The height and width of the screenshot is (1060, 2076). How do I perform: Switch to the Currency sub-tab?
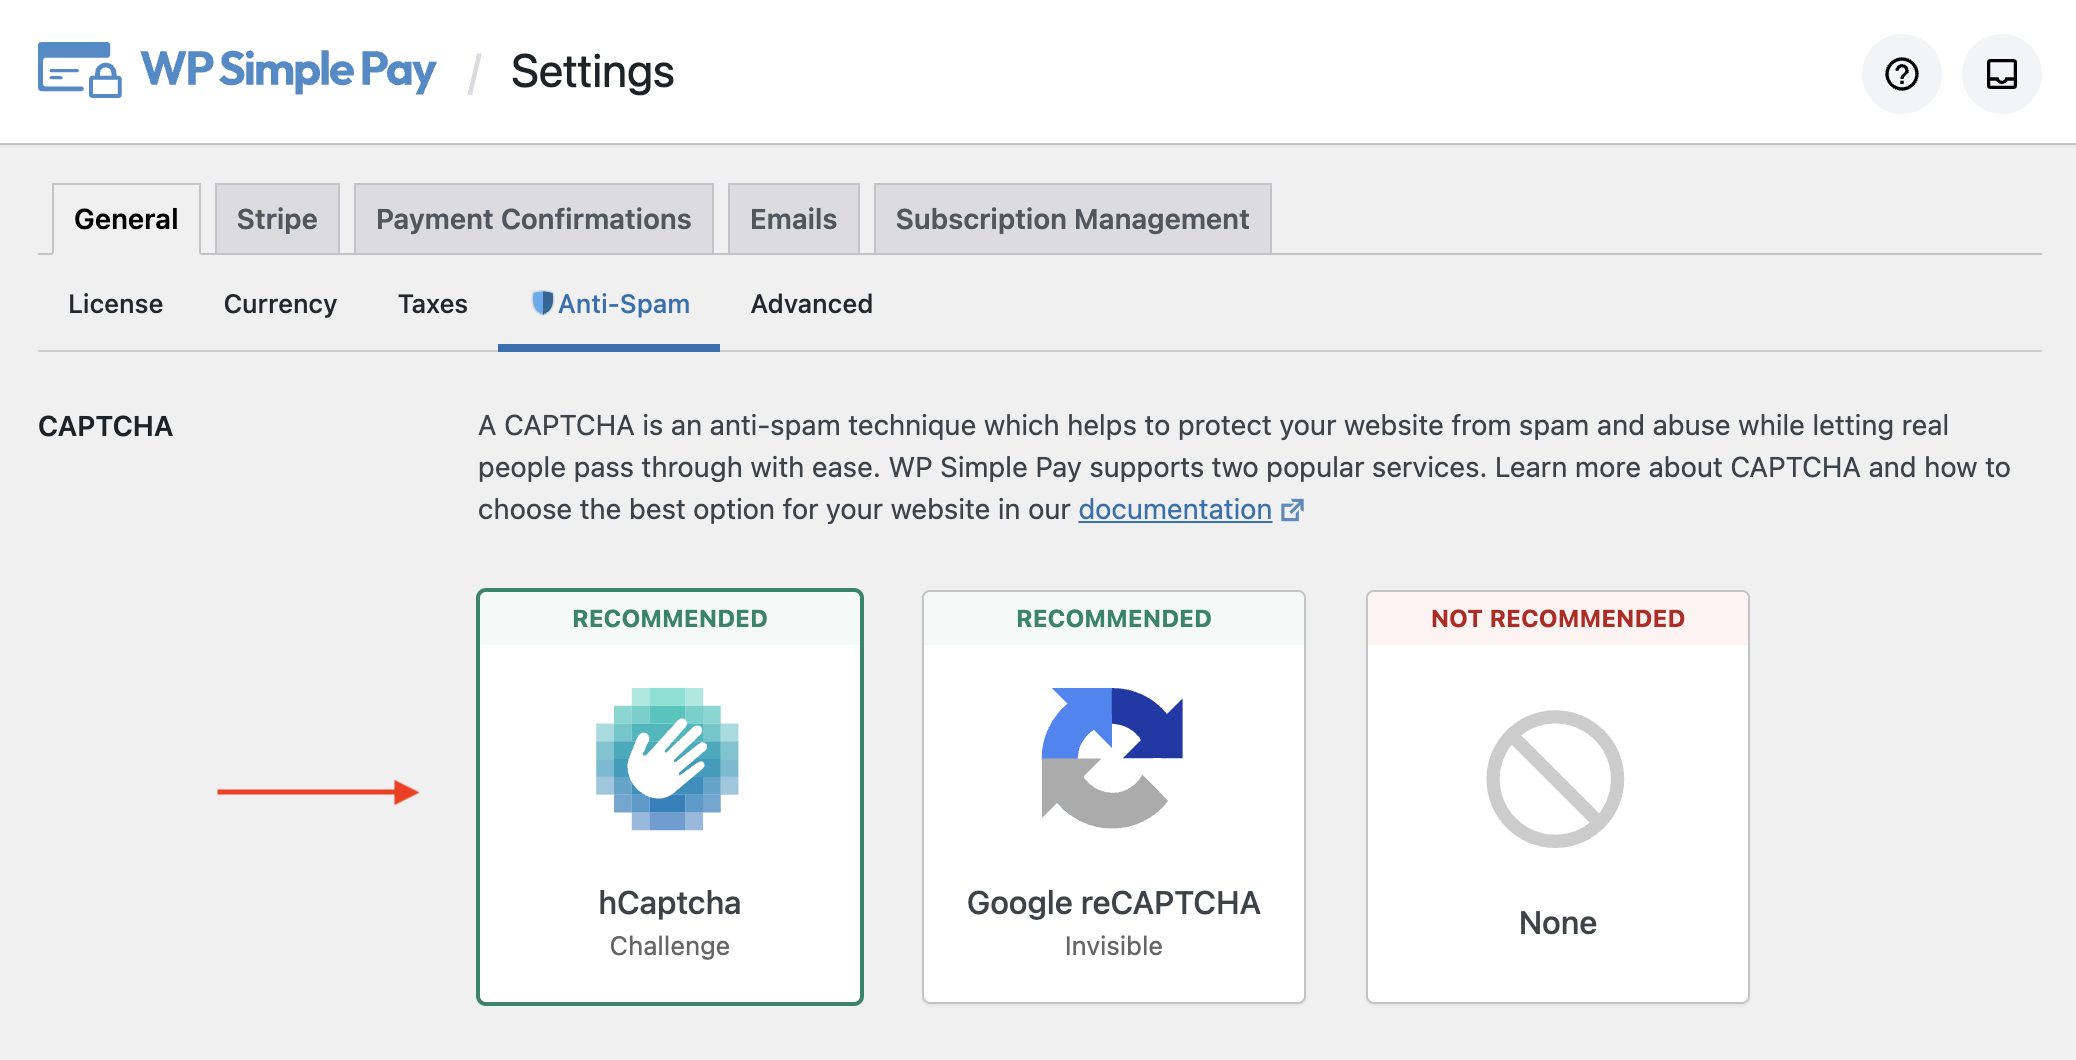tap(280, 304)
